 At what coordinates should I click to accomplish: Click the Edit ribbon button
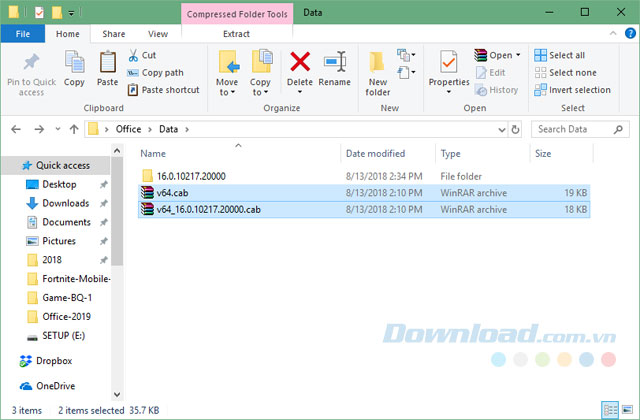coord(491,73)
